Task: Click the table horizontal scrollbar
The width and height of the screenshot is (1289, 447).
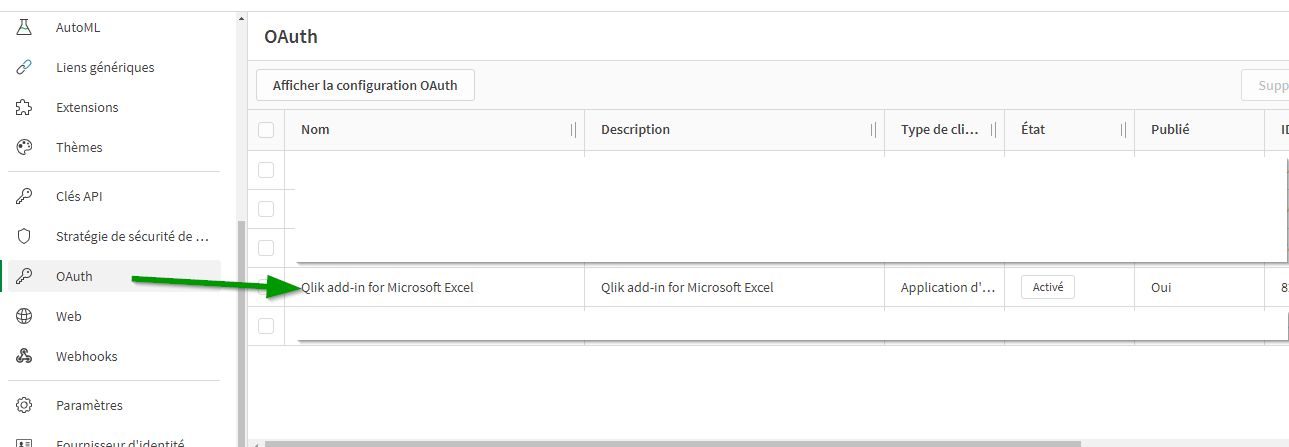Action: [672, 443]
